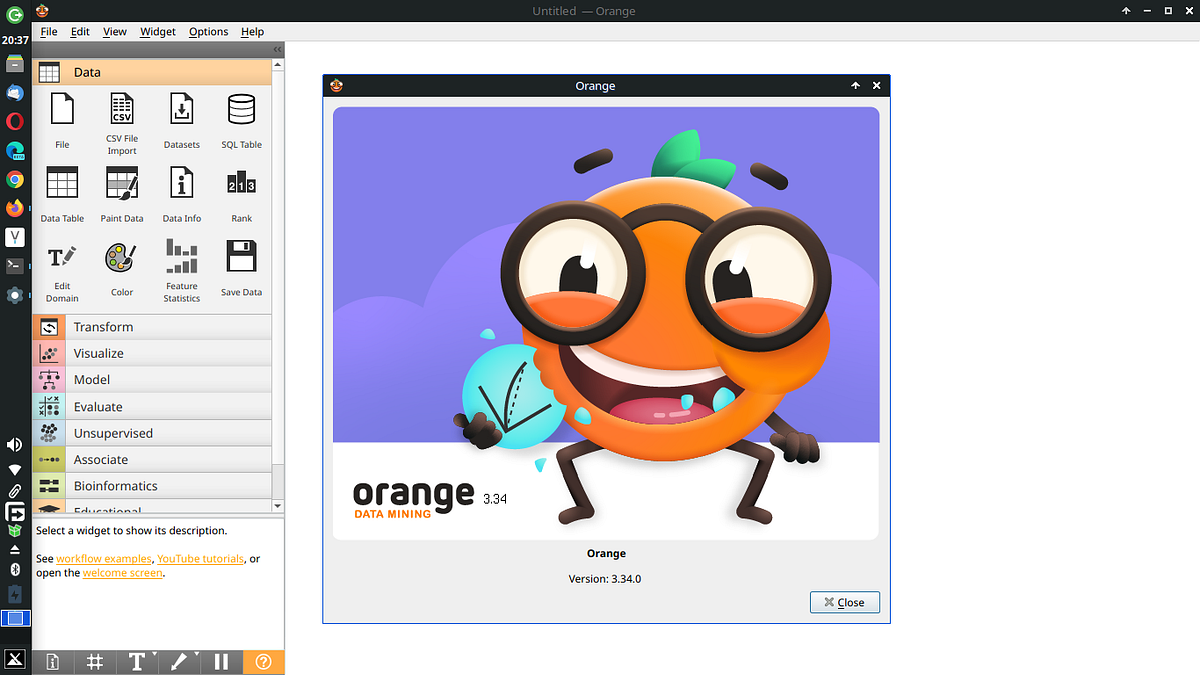Open the Options menu

208,31
